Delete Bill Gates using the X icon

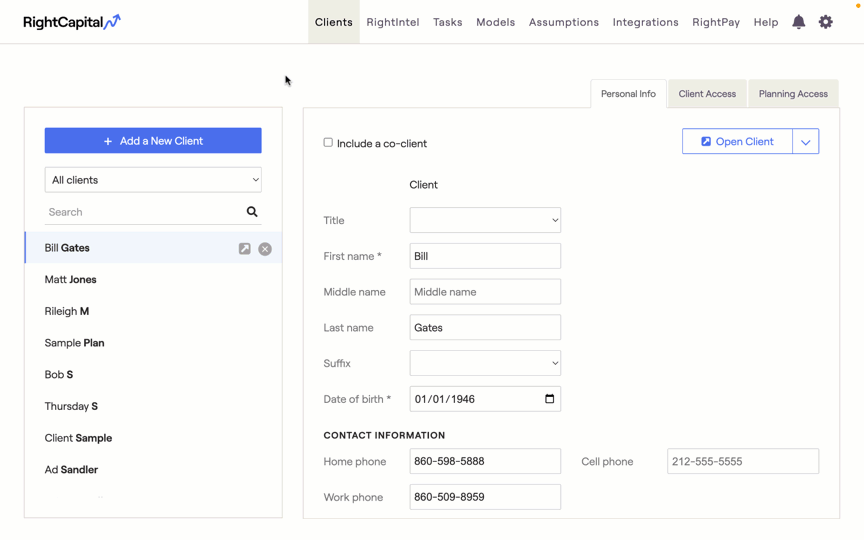265,249
